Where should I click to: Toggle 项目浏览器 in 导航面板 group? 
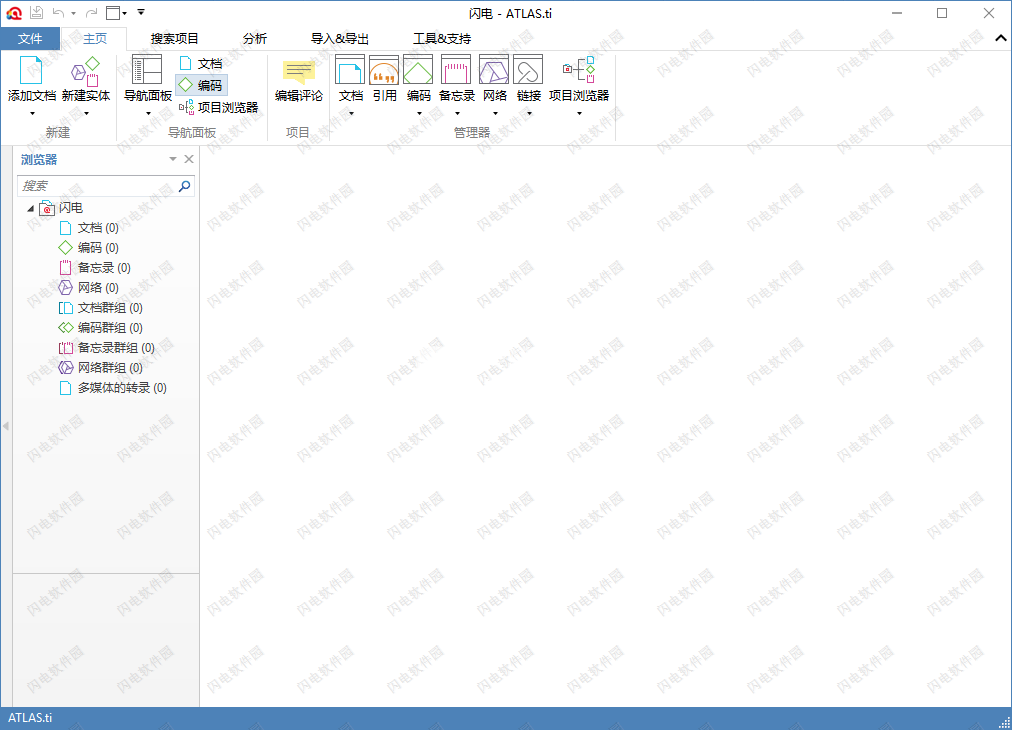click(x=219, y=107)
